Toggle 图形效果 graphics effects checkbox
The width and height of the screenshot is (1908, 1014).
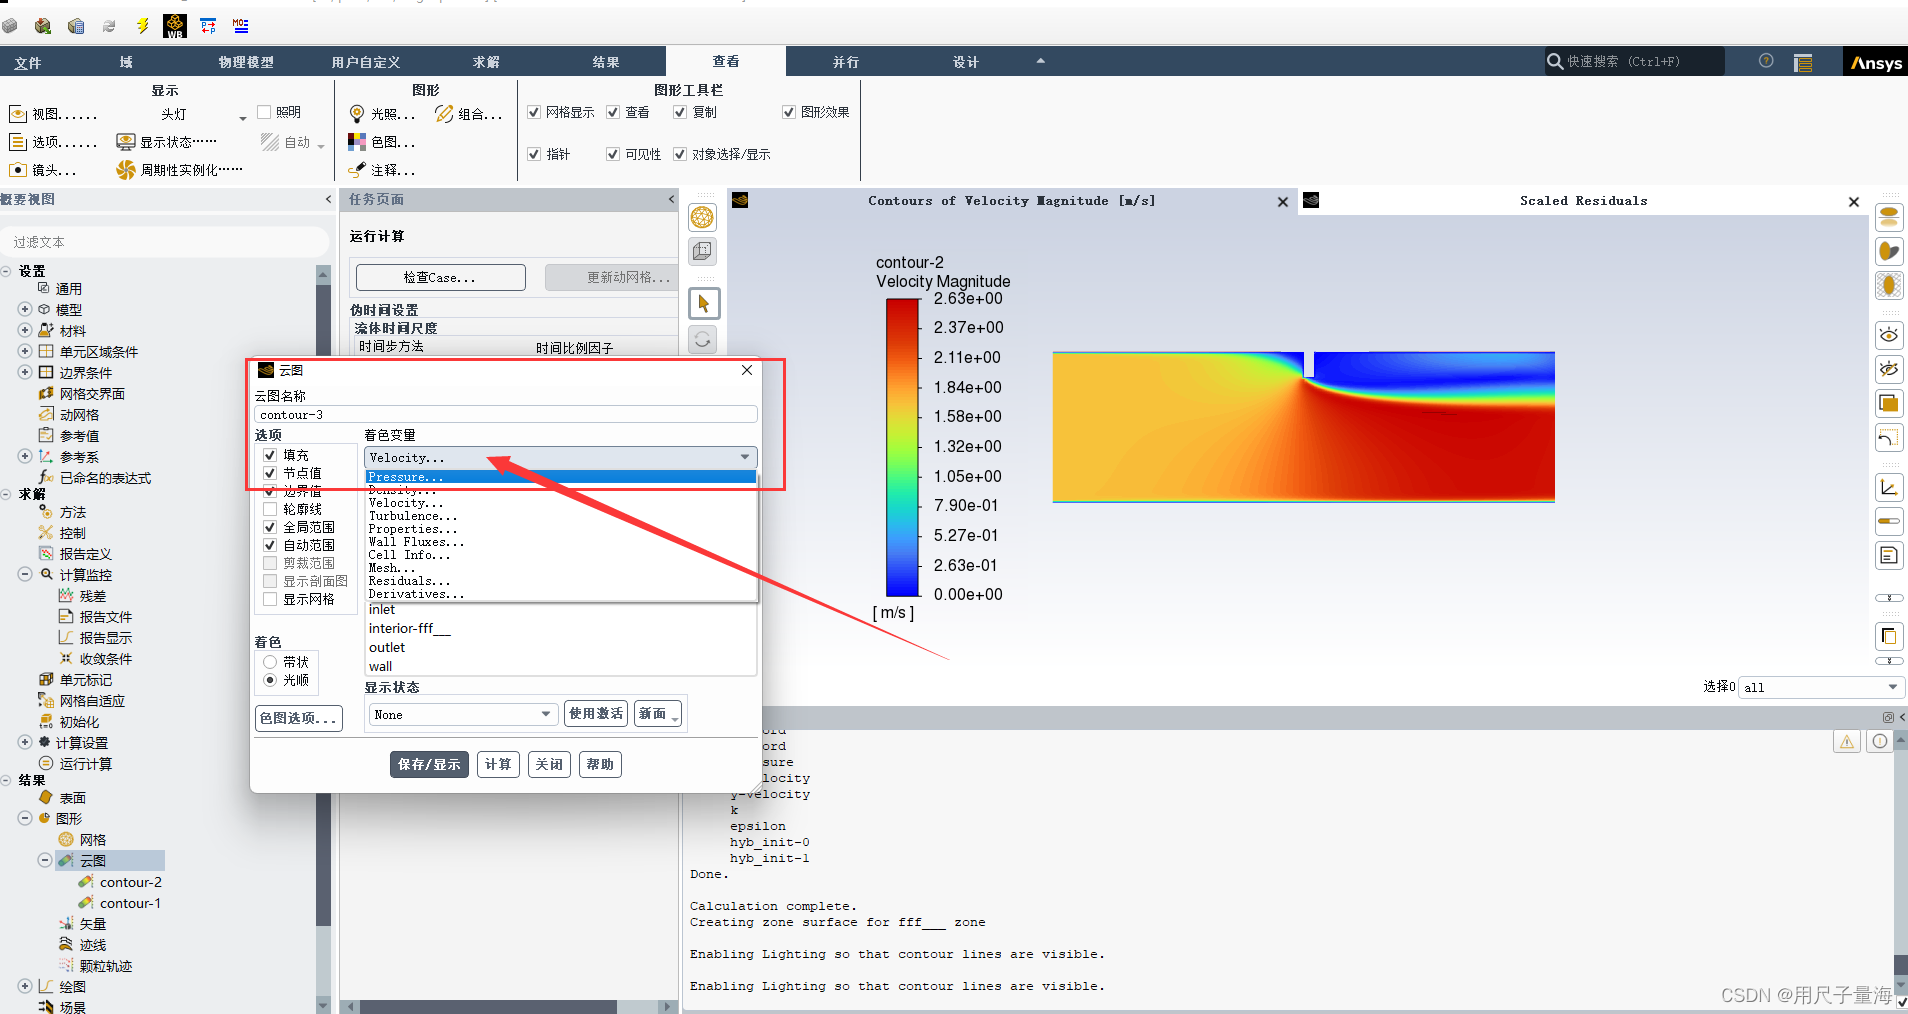tap(789, 112)
